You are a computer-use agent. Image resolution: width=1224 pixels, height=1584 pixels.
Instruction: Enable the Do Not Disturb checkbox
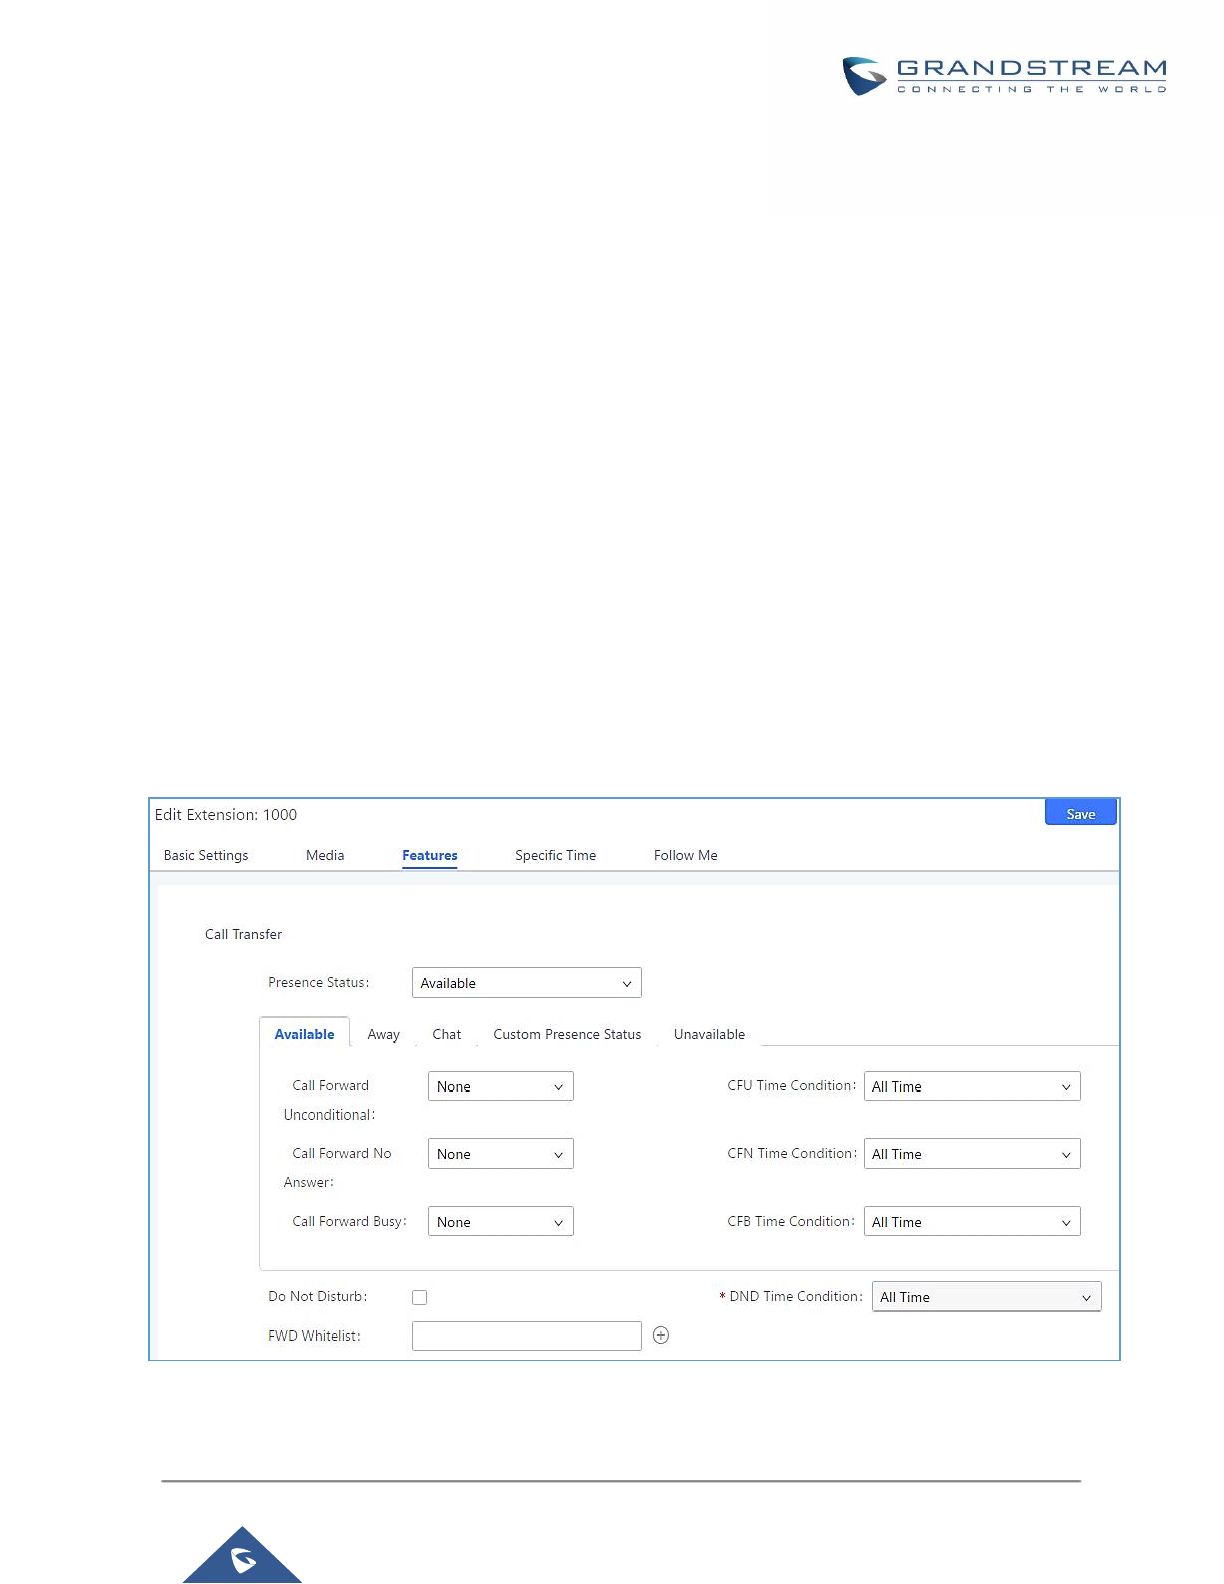[x=420, y=1297]
